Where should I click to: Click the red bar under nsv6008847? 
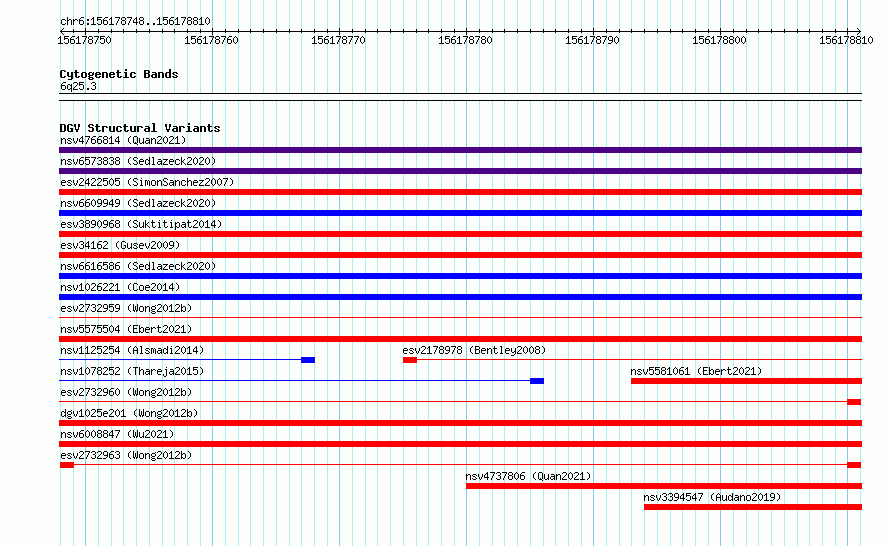(460, 444)
